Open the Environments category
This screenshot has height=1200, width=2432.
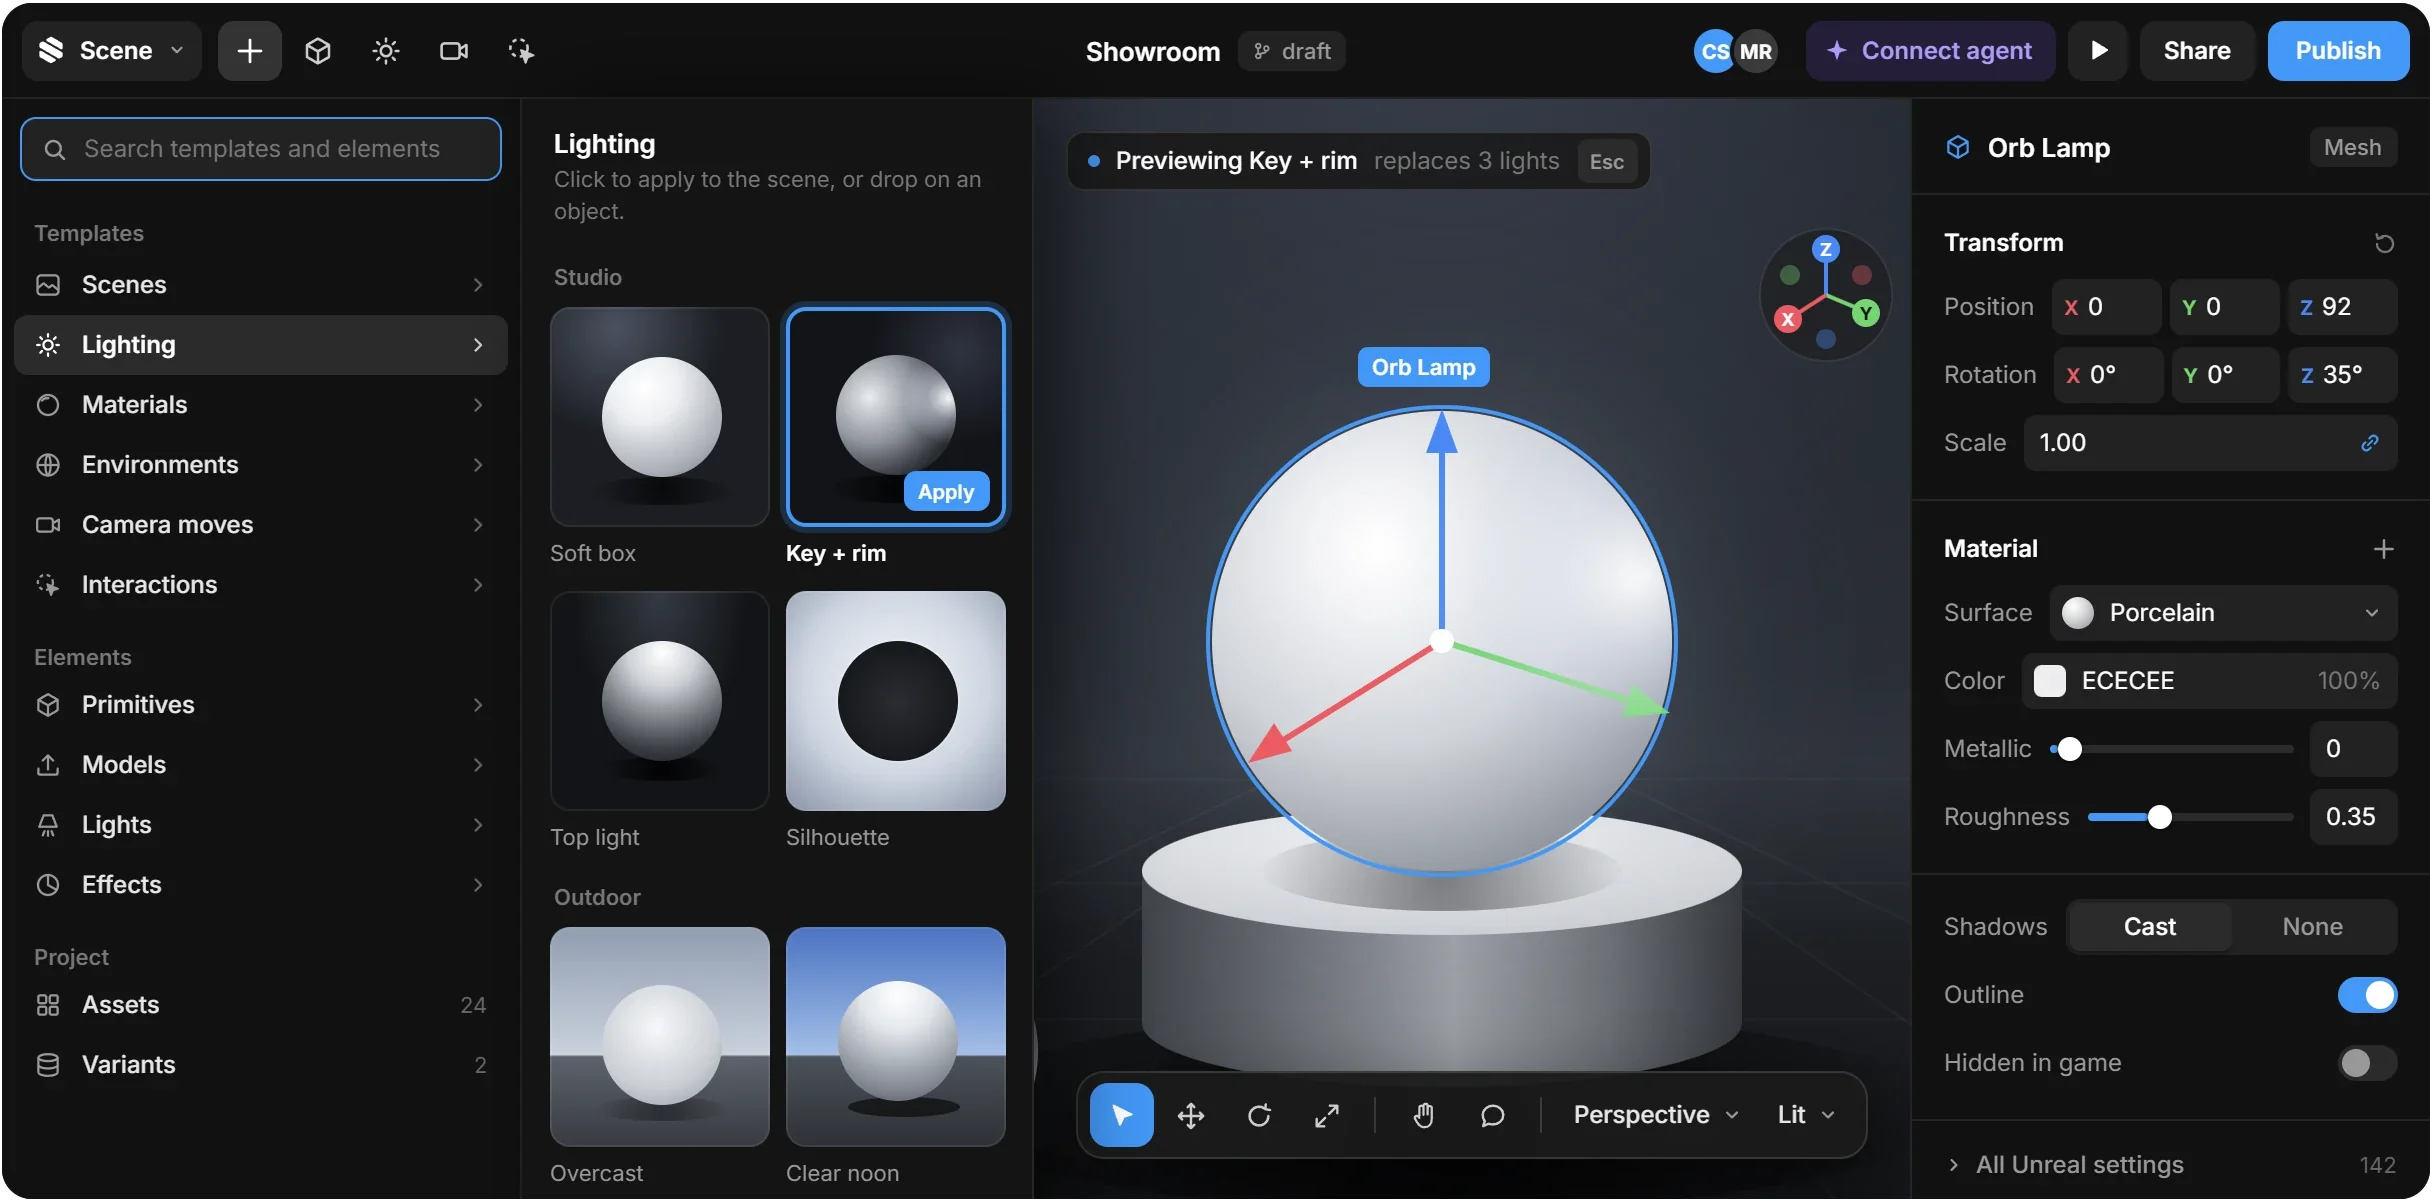click(x=261, y=465)
